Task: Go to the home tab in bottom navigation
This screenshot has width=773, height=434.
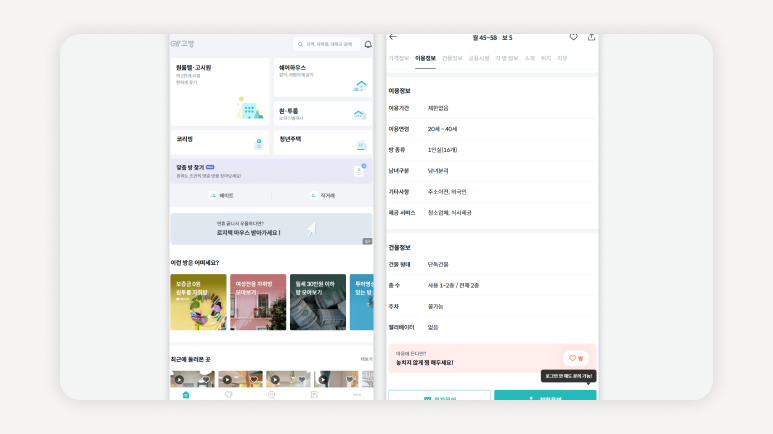Action: 186,395
